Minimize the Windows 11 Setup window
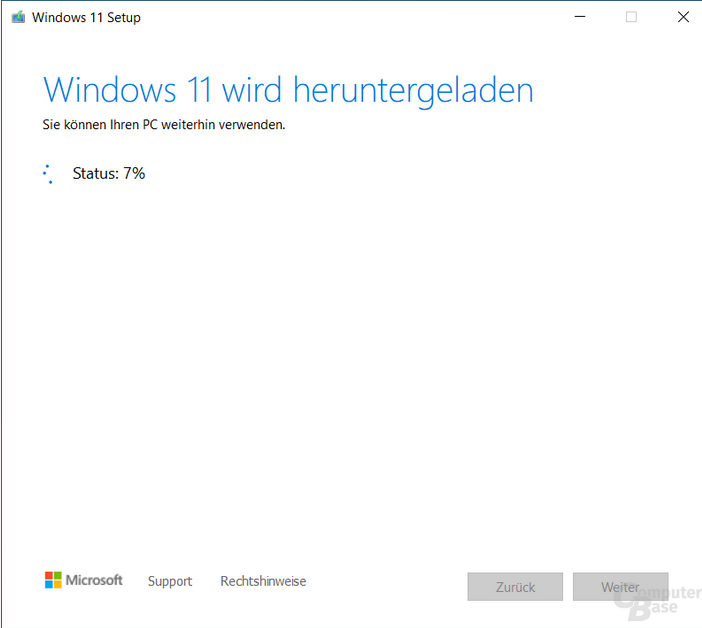 pyautogui.click(x=580, y=17)
